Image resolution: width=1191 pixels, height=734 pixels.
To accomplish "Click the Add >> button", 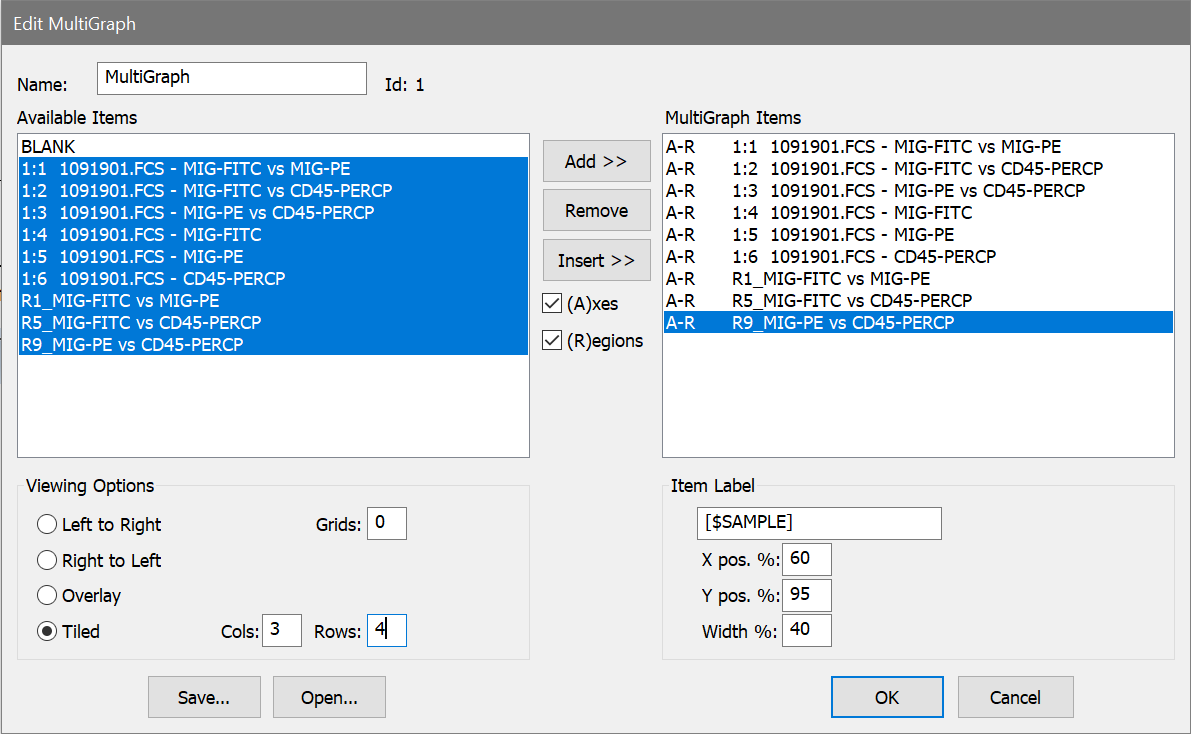I will tap(596, 161).
